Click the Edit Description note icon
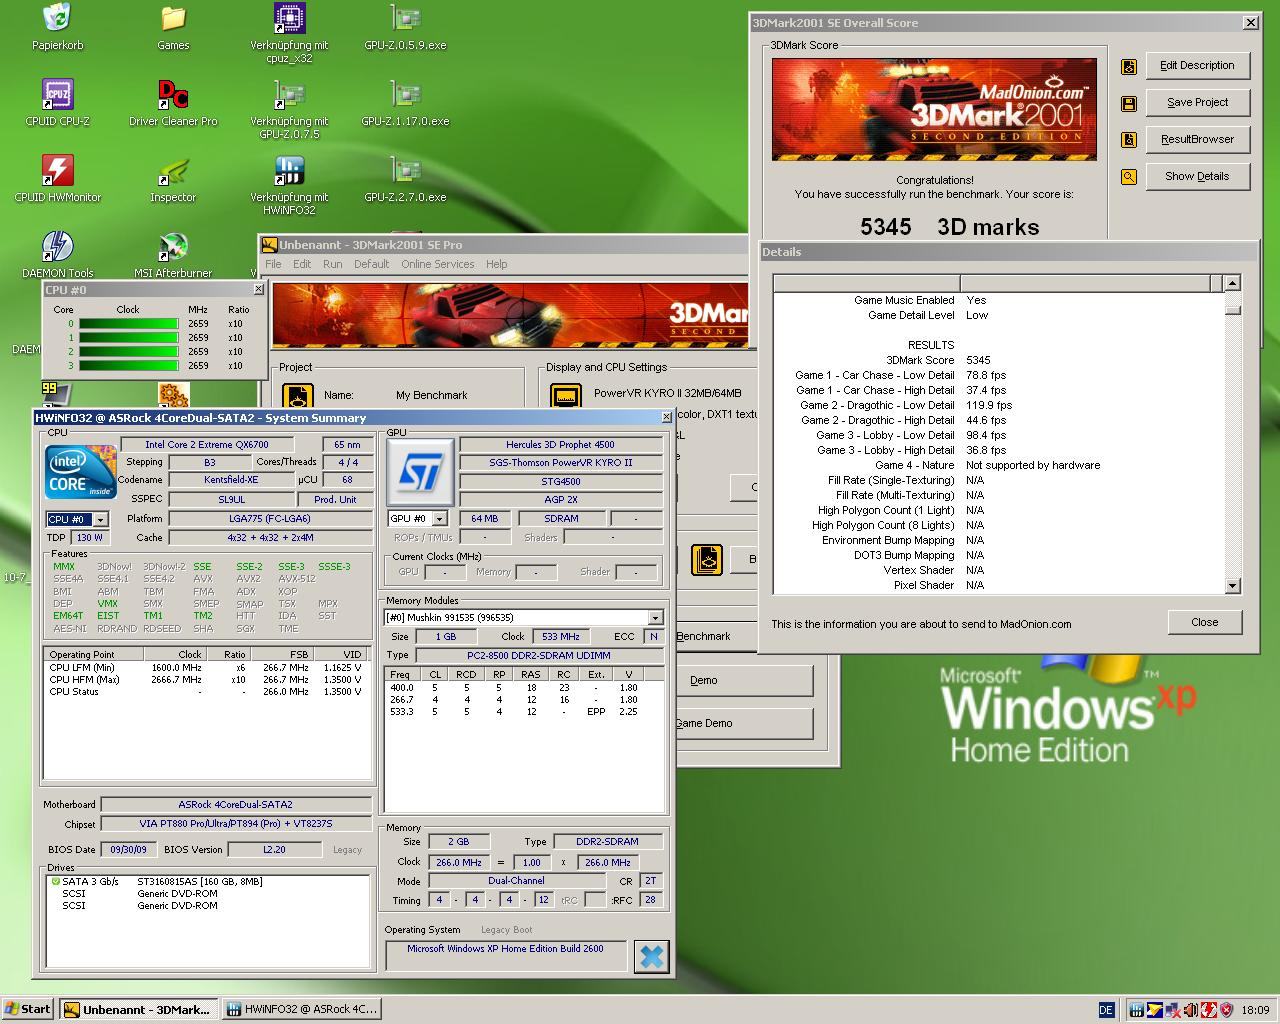This screenshot has width=1280, height=1024. click(x=1129, y=66)
